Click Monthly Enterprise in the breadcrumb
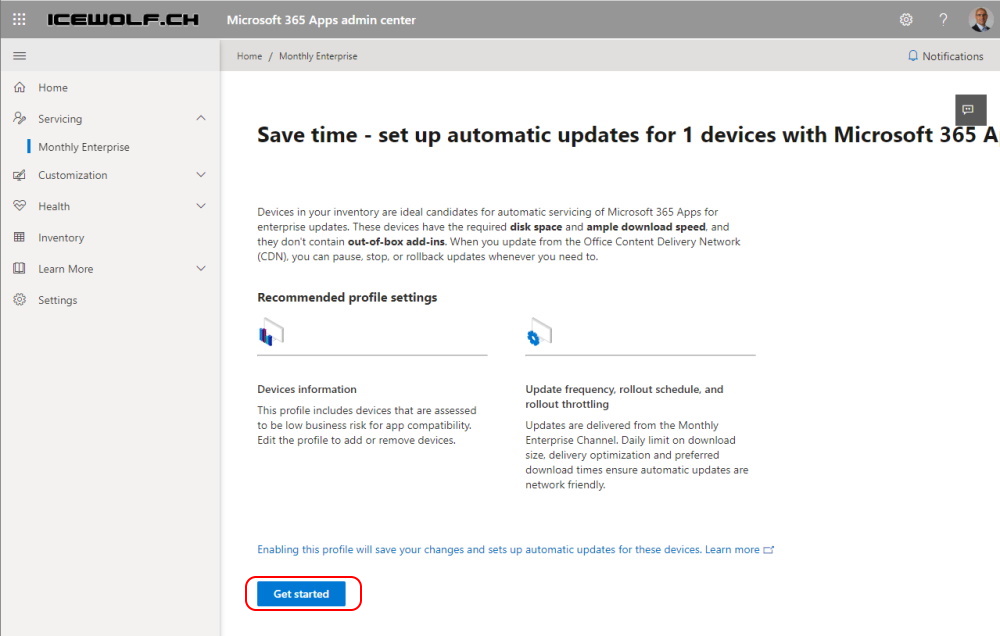Image resolution: width=1000 pixels, height=636 pixels. [x=318, y=56]
